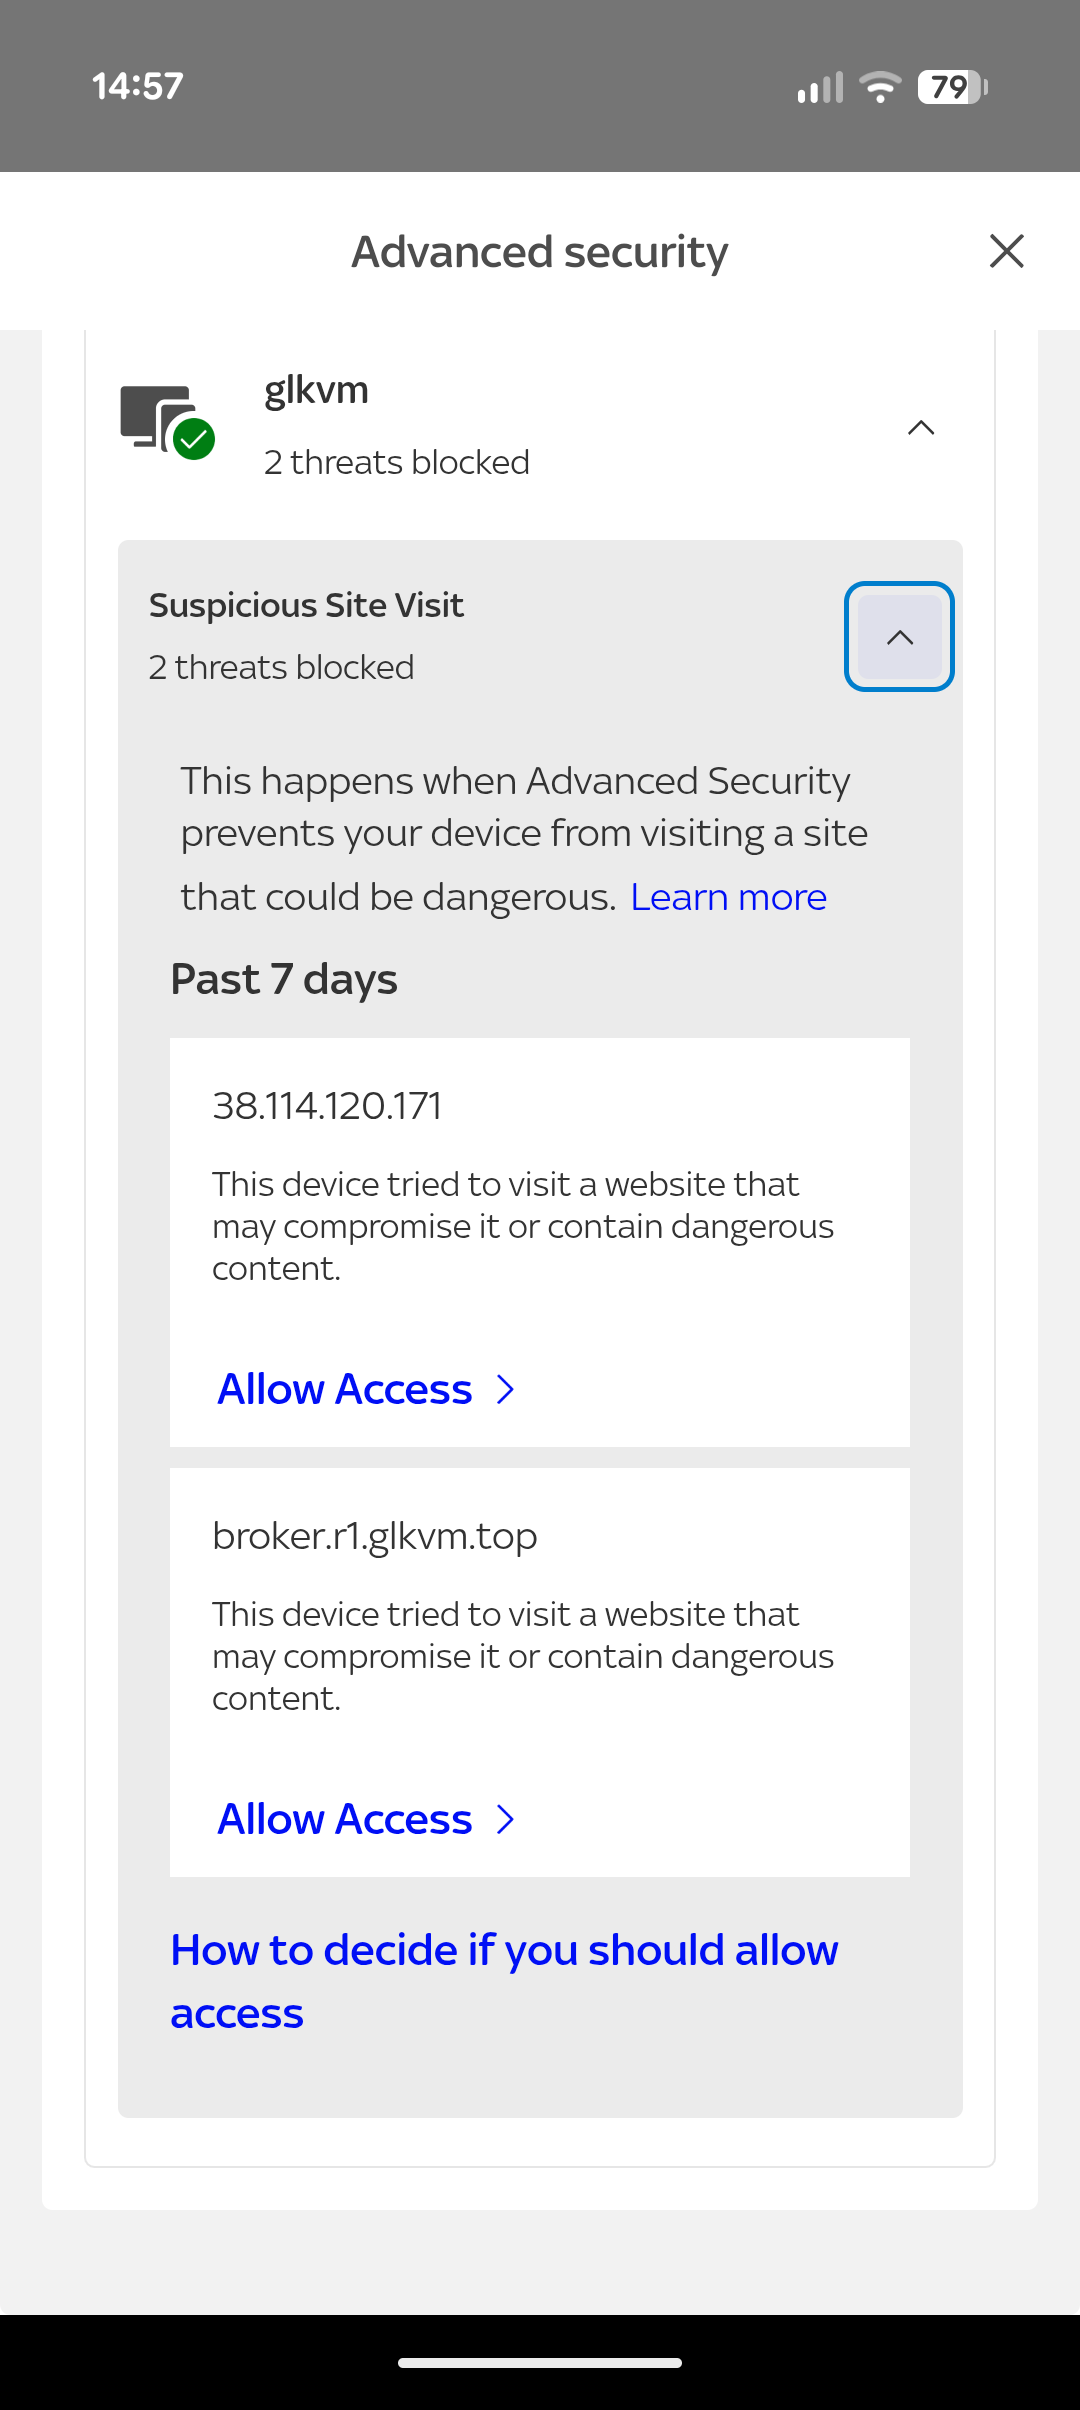Select the 38.114.120.171 blocked address text

click(327, 1106)
